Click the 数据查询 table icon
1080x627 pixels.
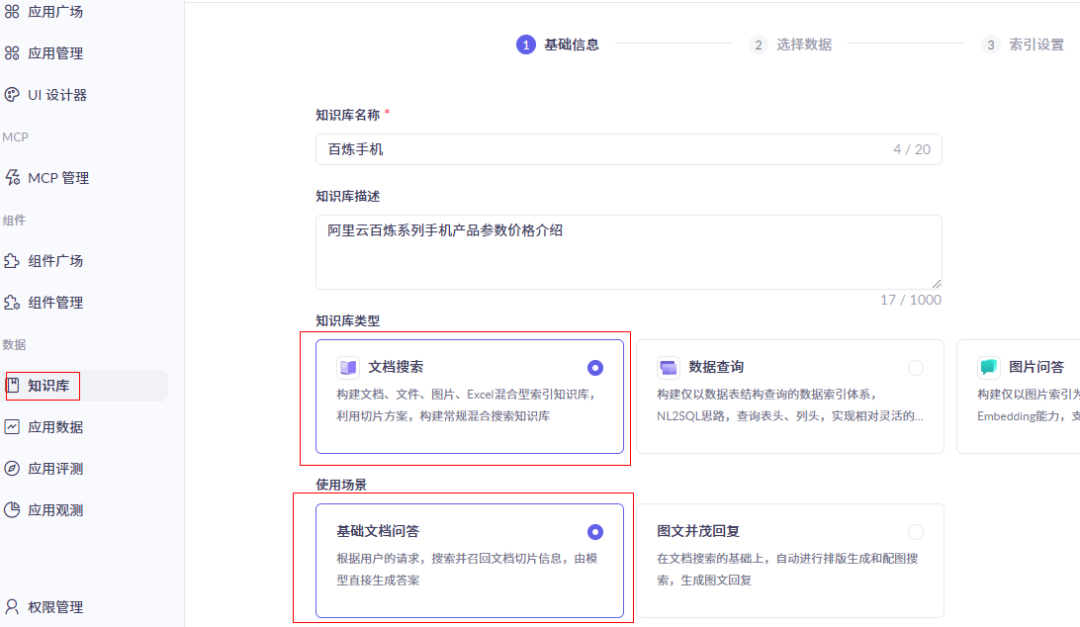point(668,367)
